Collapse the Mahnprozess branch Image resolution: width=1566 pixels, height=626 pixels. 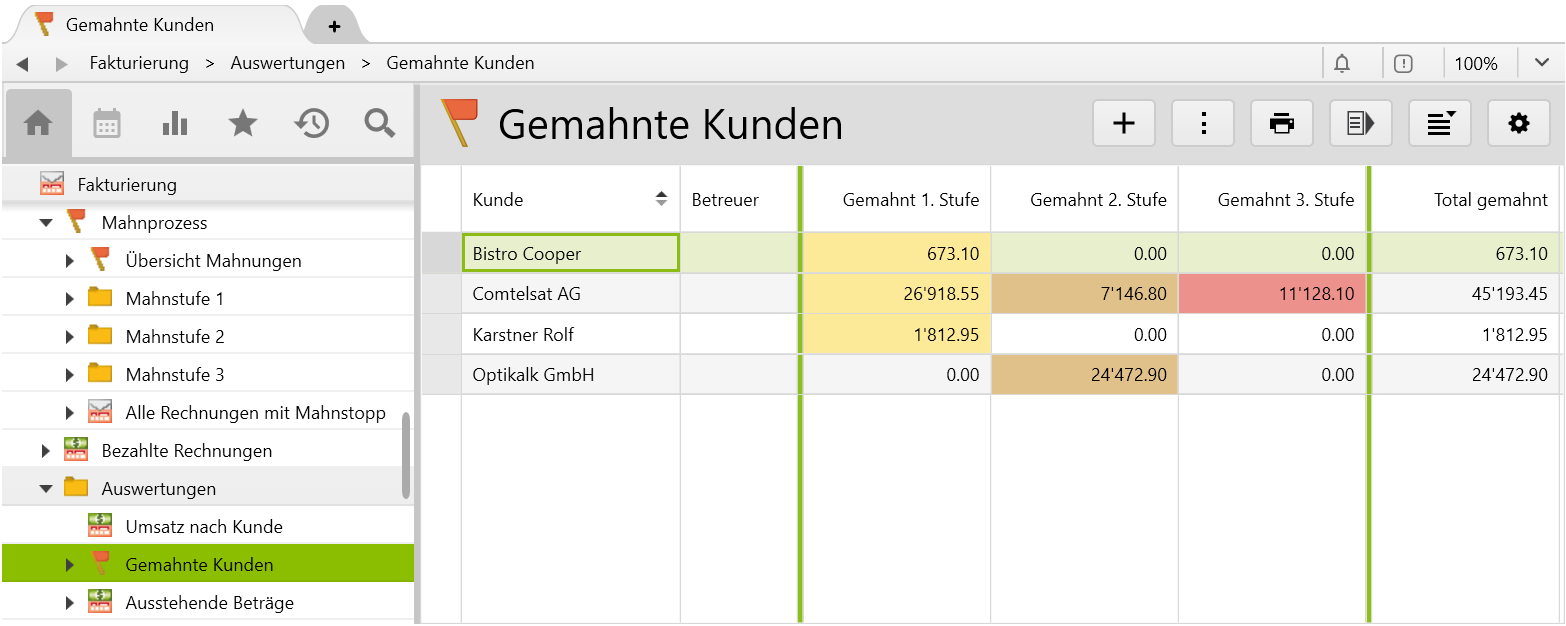(44, 222)
